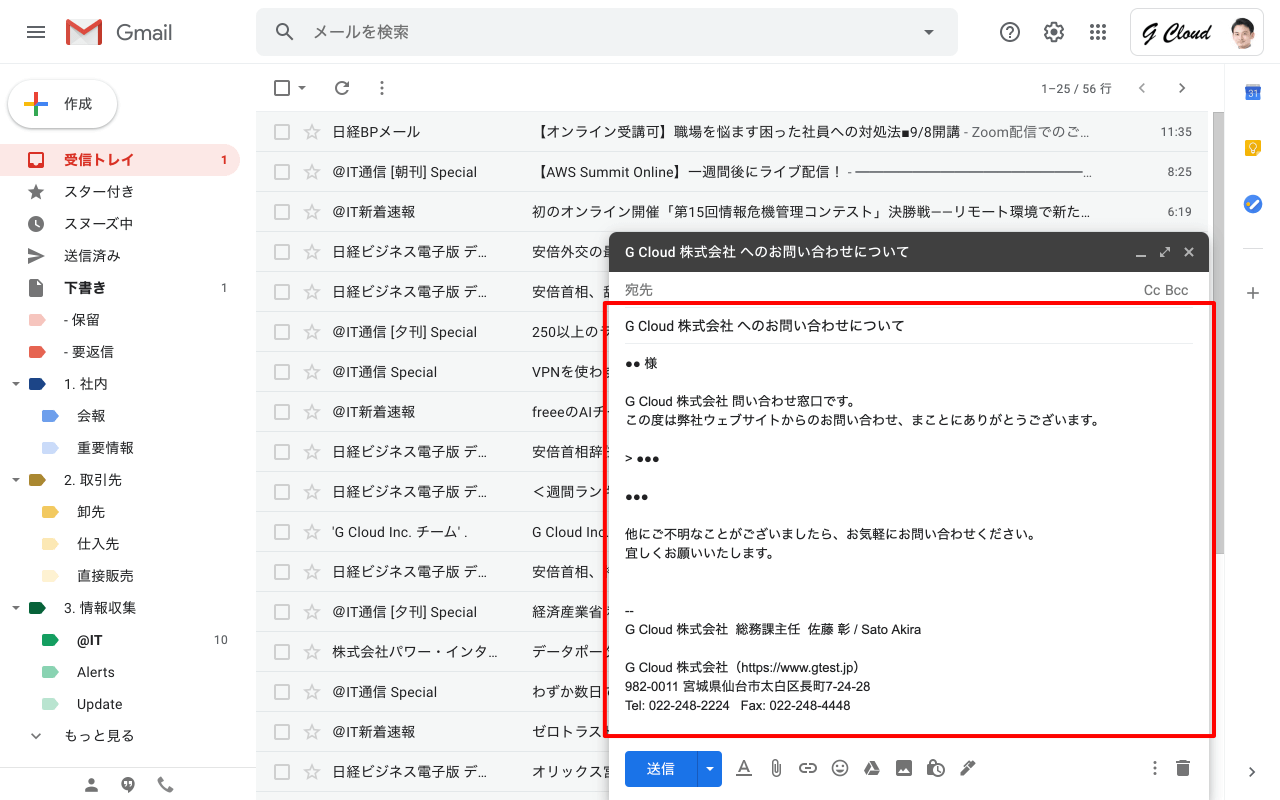
Task: Open the Google apps grid
Action: point(1098,32)
